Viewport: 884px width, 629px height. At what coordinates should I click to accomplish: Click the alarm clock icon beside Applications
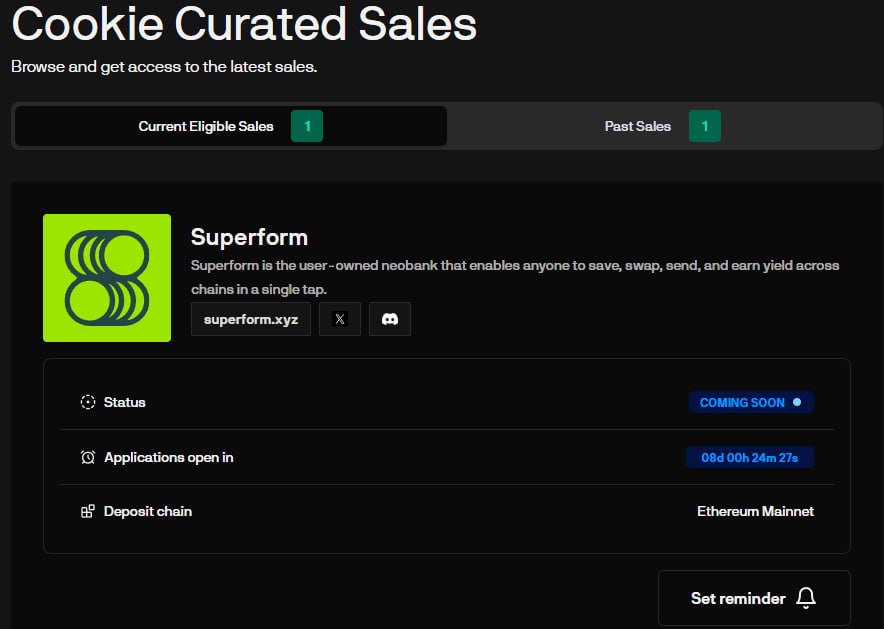[x=88, y=457]
